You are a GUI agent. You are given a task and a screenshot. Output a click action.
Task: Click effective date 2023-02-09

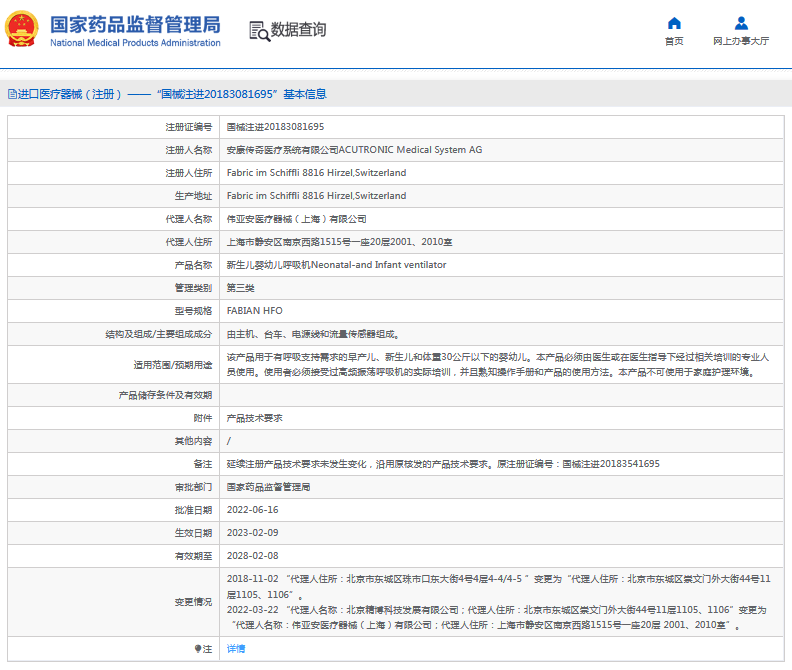[253, 533]
